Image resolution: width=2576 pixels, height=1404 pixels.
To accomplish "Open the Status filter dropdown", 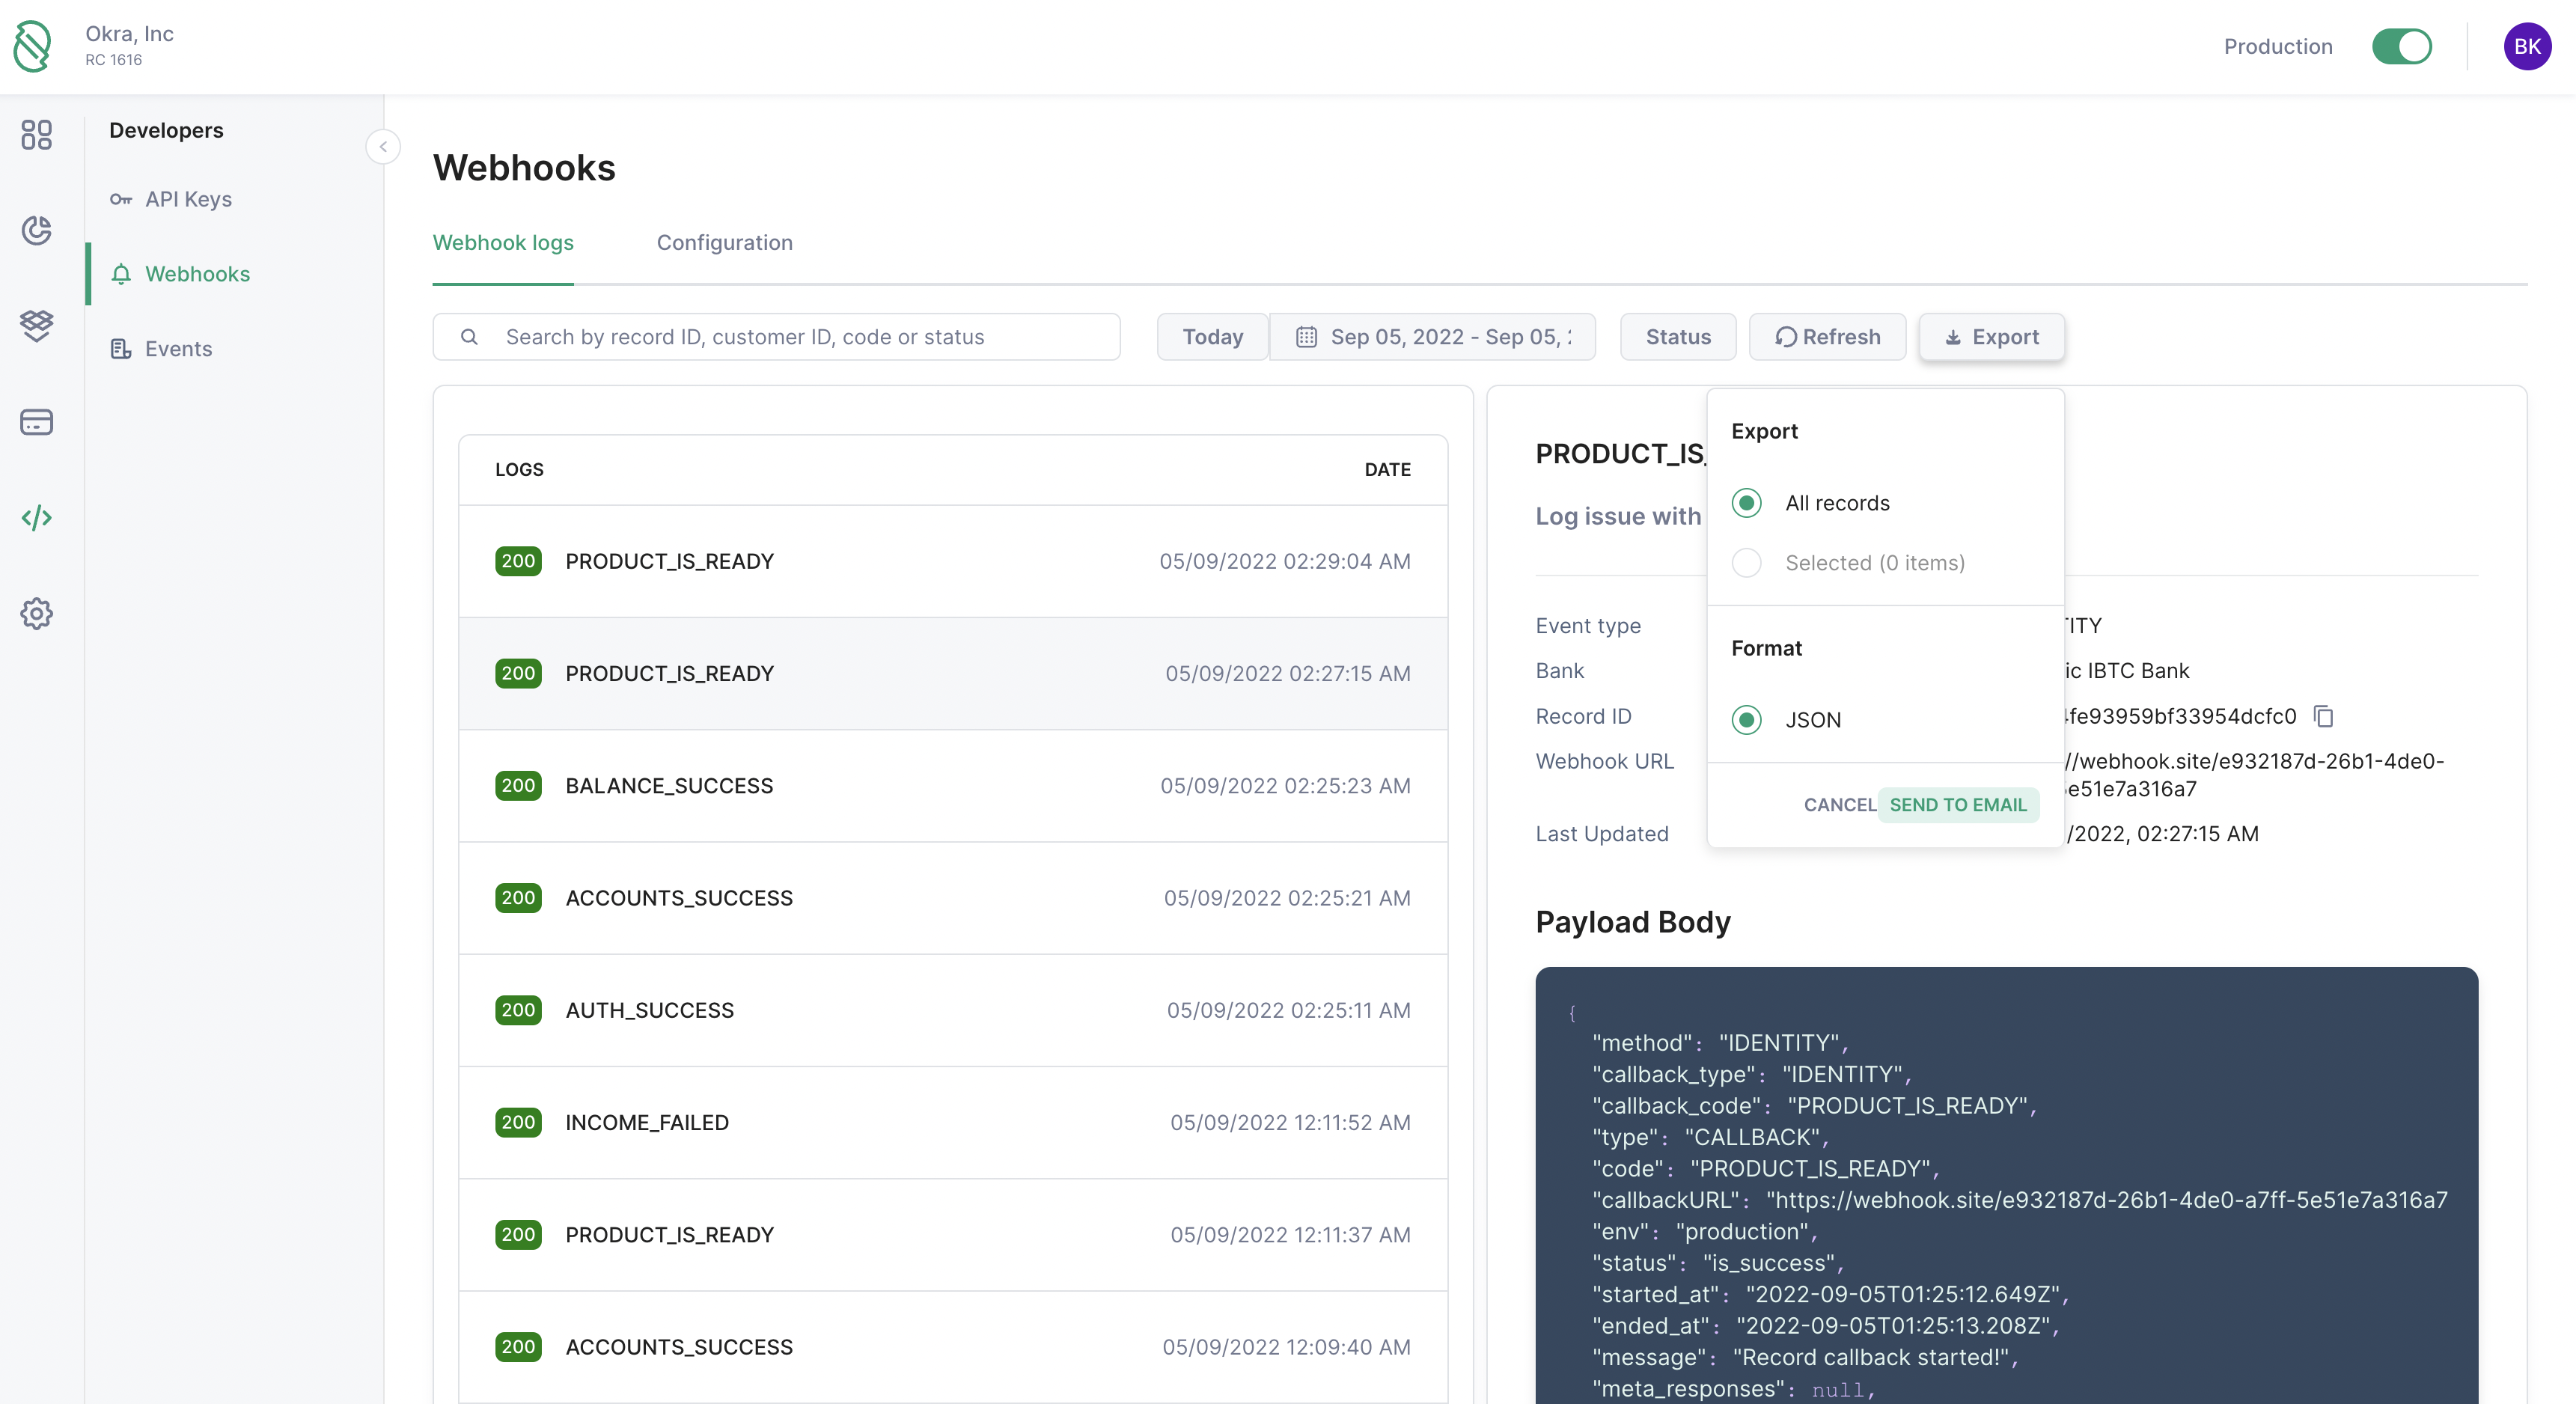I will tap(1677, 337).
